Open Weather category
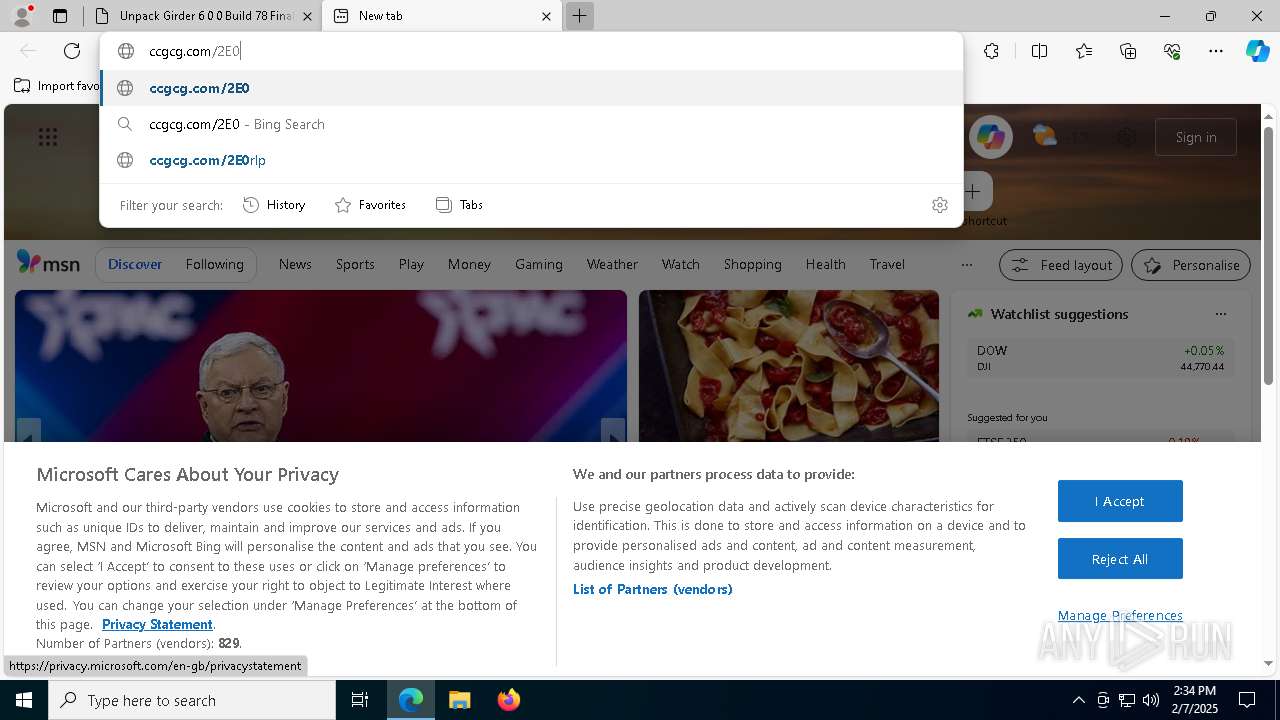This screenshot has height=720, width=1280. click(x=612, y=264)
